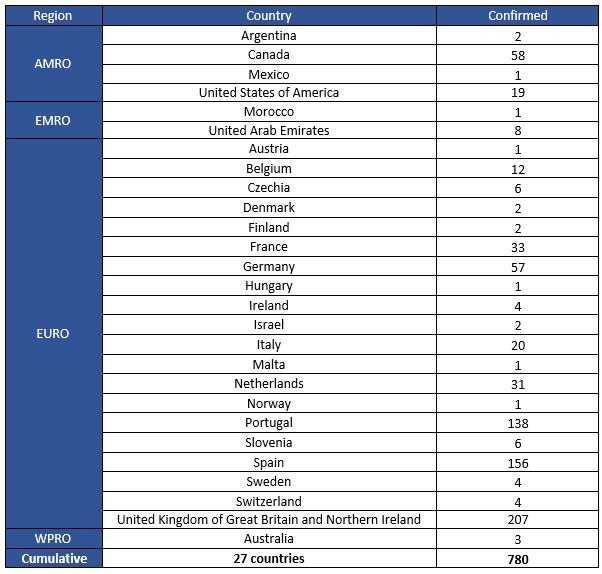The height and width of the screenshot is (574, 602).
Task: Click the Confirmed column header
Action: [517, 16]
